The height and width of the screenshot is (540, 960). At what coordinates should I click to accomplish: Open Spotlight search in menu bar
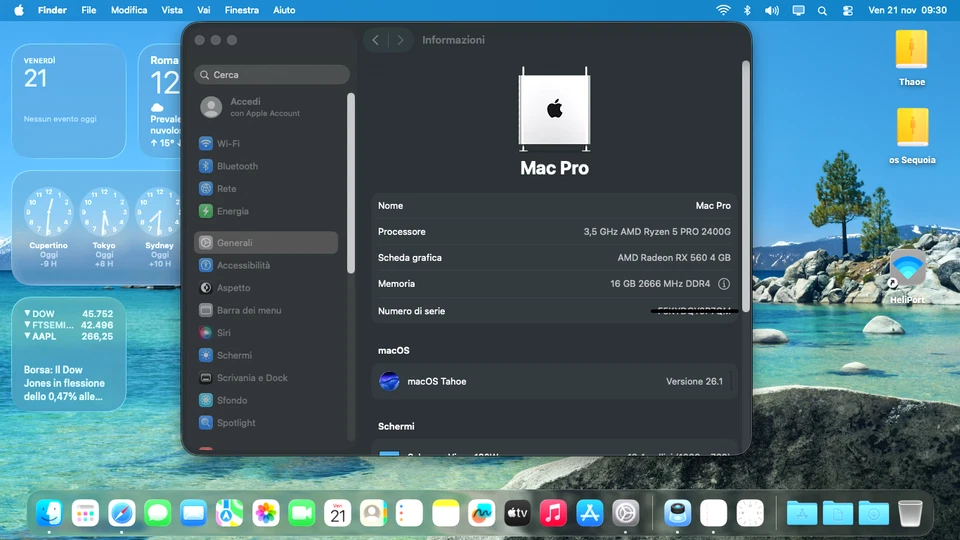click(x=822, y=10)
